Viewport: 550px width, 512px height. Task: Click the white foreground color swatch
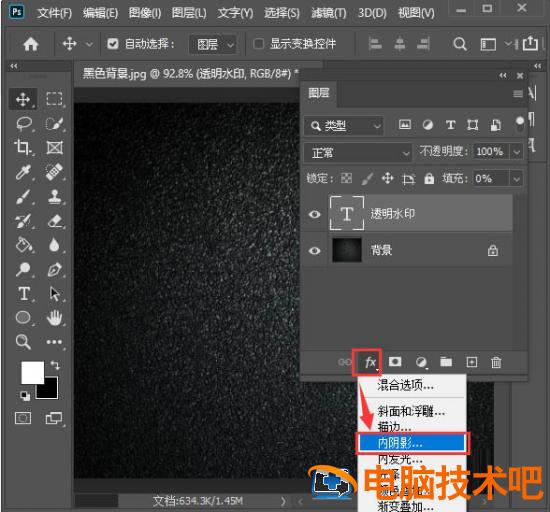33,372
